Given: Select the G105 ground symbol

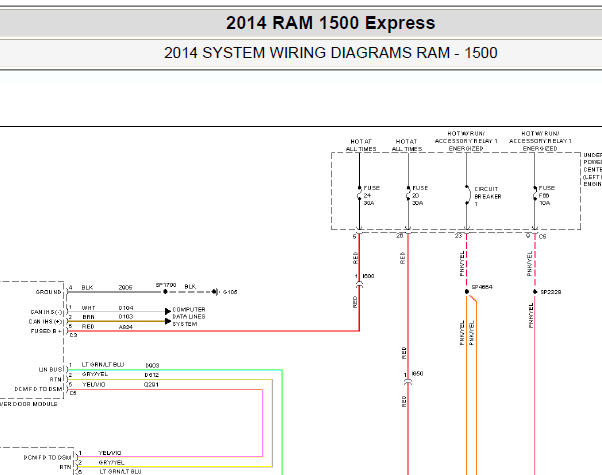Looking at the screenshot, I should click(x=215, y=292).
